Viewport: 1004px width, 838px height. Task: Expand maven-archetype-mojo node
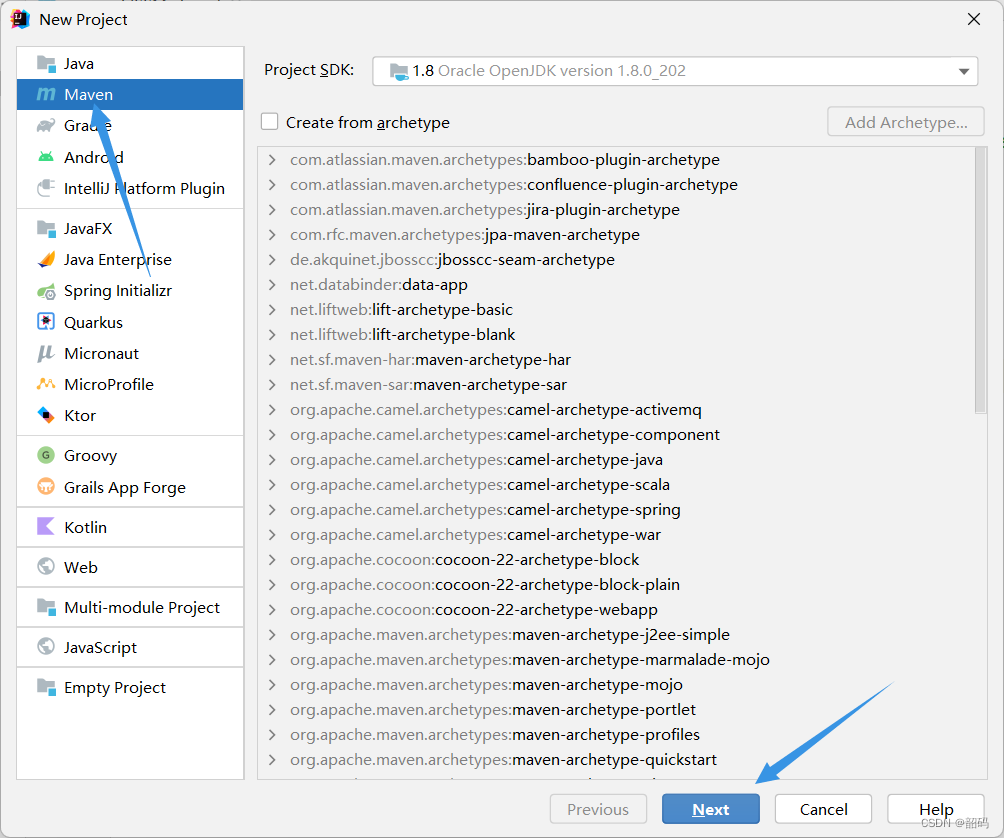pos(272,684)
